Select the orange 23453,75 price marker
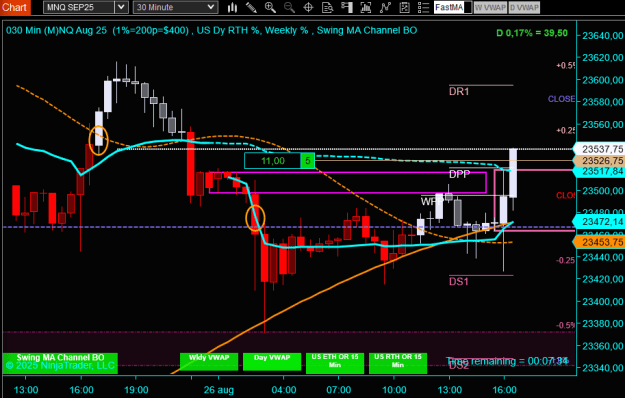The image size is (625, 398). [x=599, y=242]
